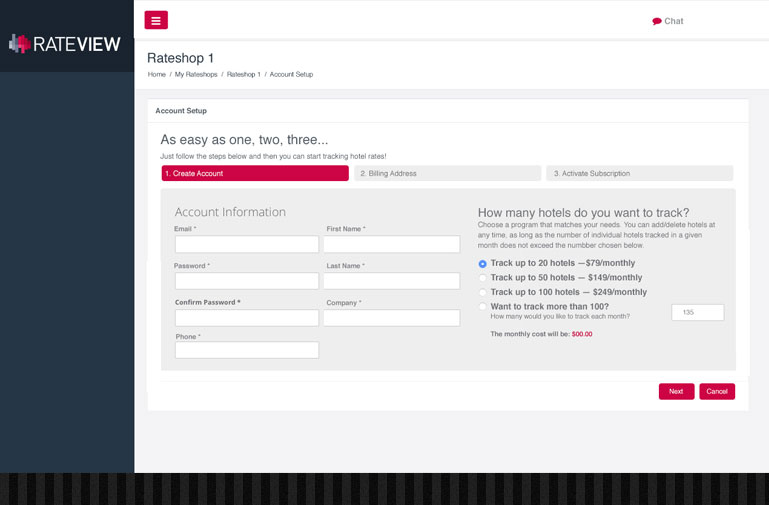Select Track up to 20 hotels option

click(483, 264)
